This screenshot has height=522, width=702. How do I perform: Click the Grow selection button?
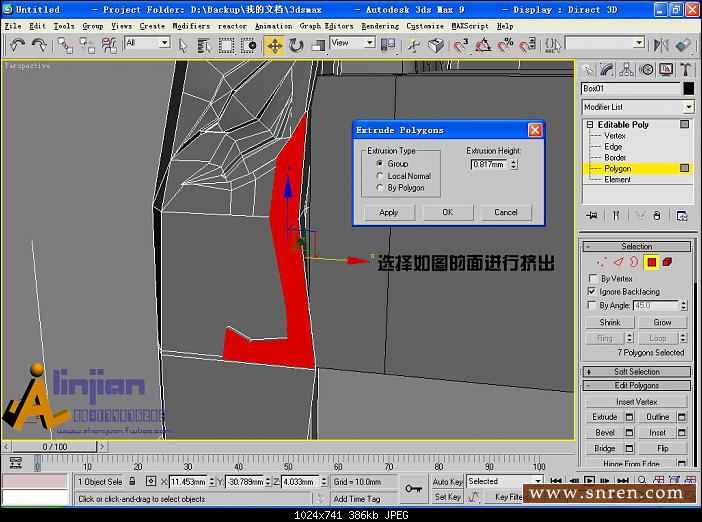tap(663, 323)
